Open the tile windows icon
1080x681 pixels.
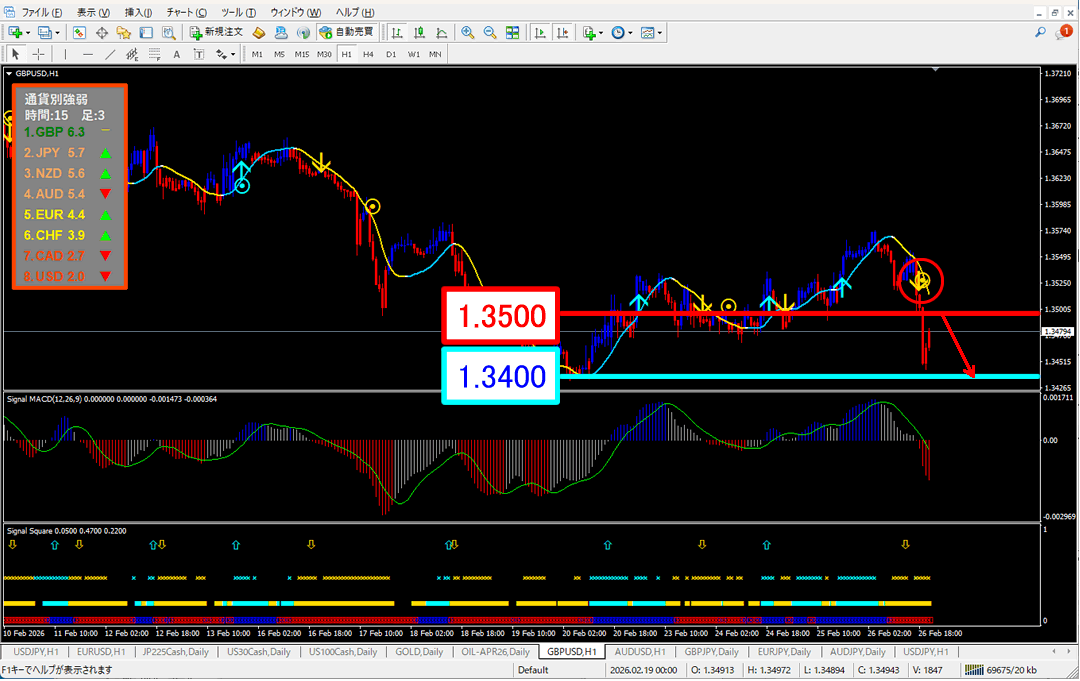513,32
